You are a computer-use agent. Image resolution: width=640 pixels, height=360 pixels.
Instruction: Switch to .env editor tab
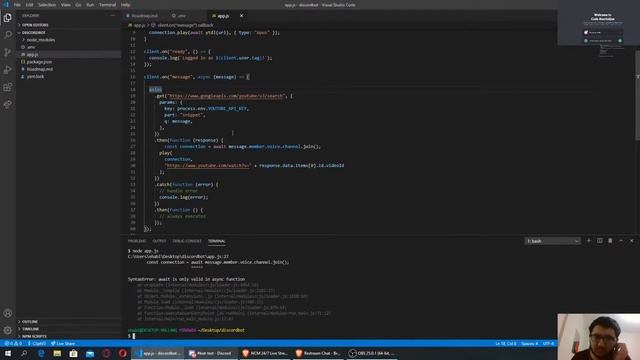[x=182, y=16]
